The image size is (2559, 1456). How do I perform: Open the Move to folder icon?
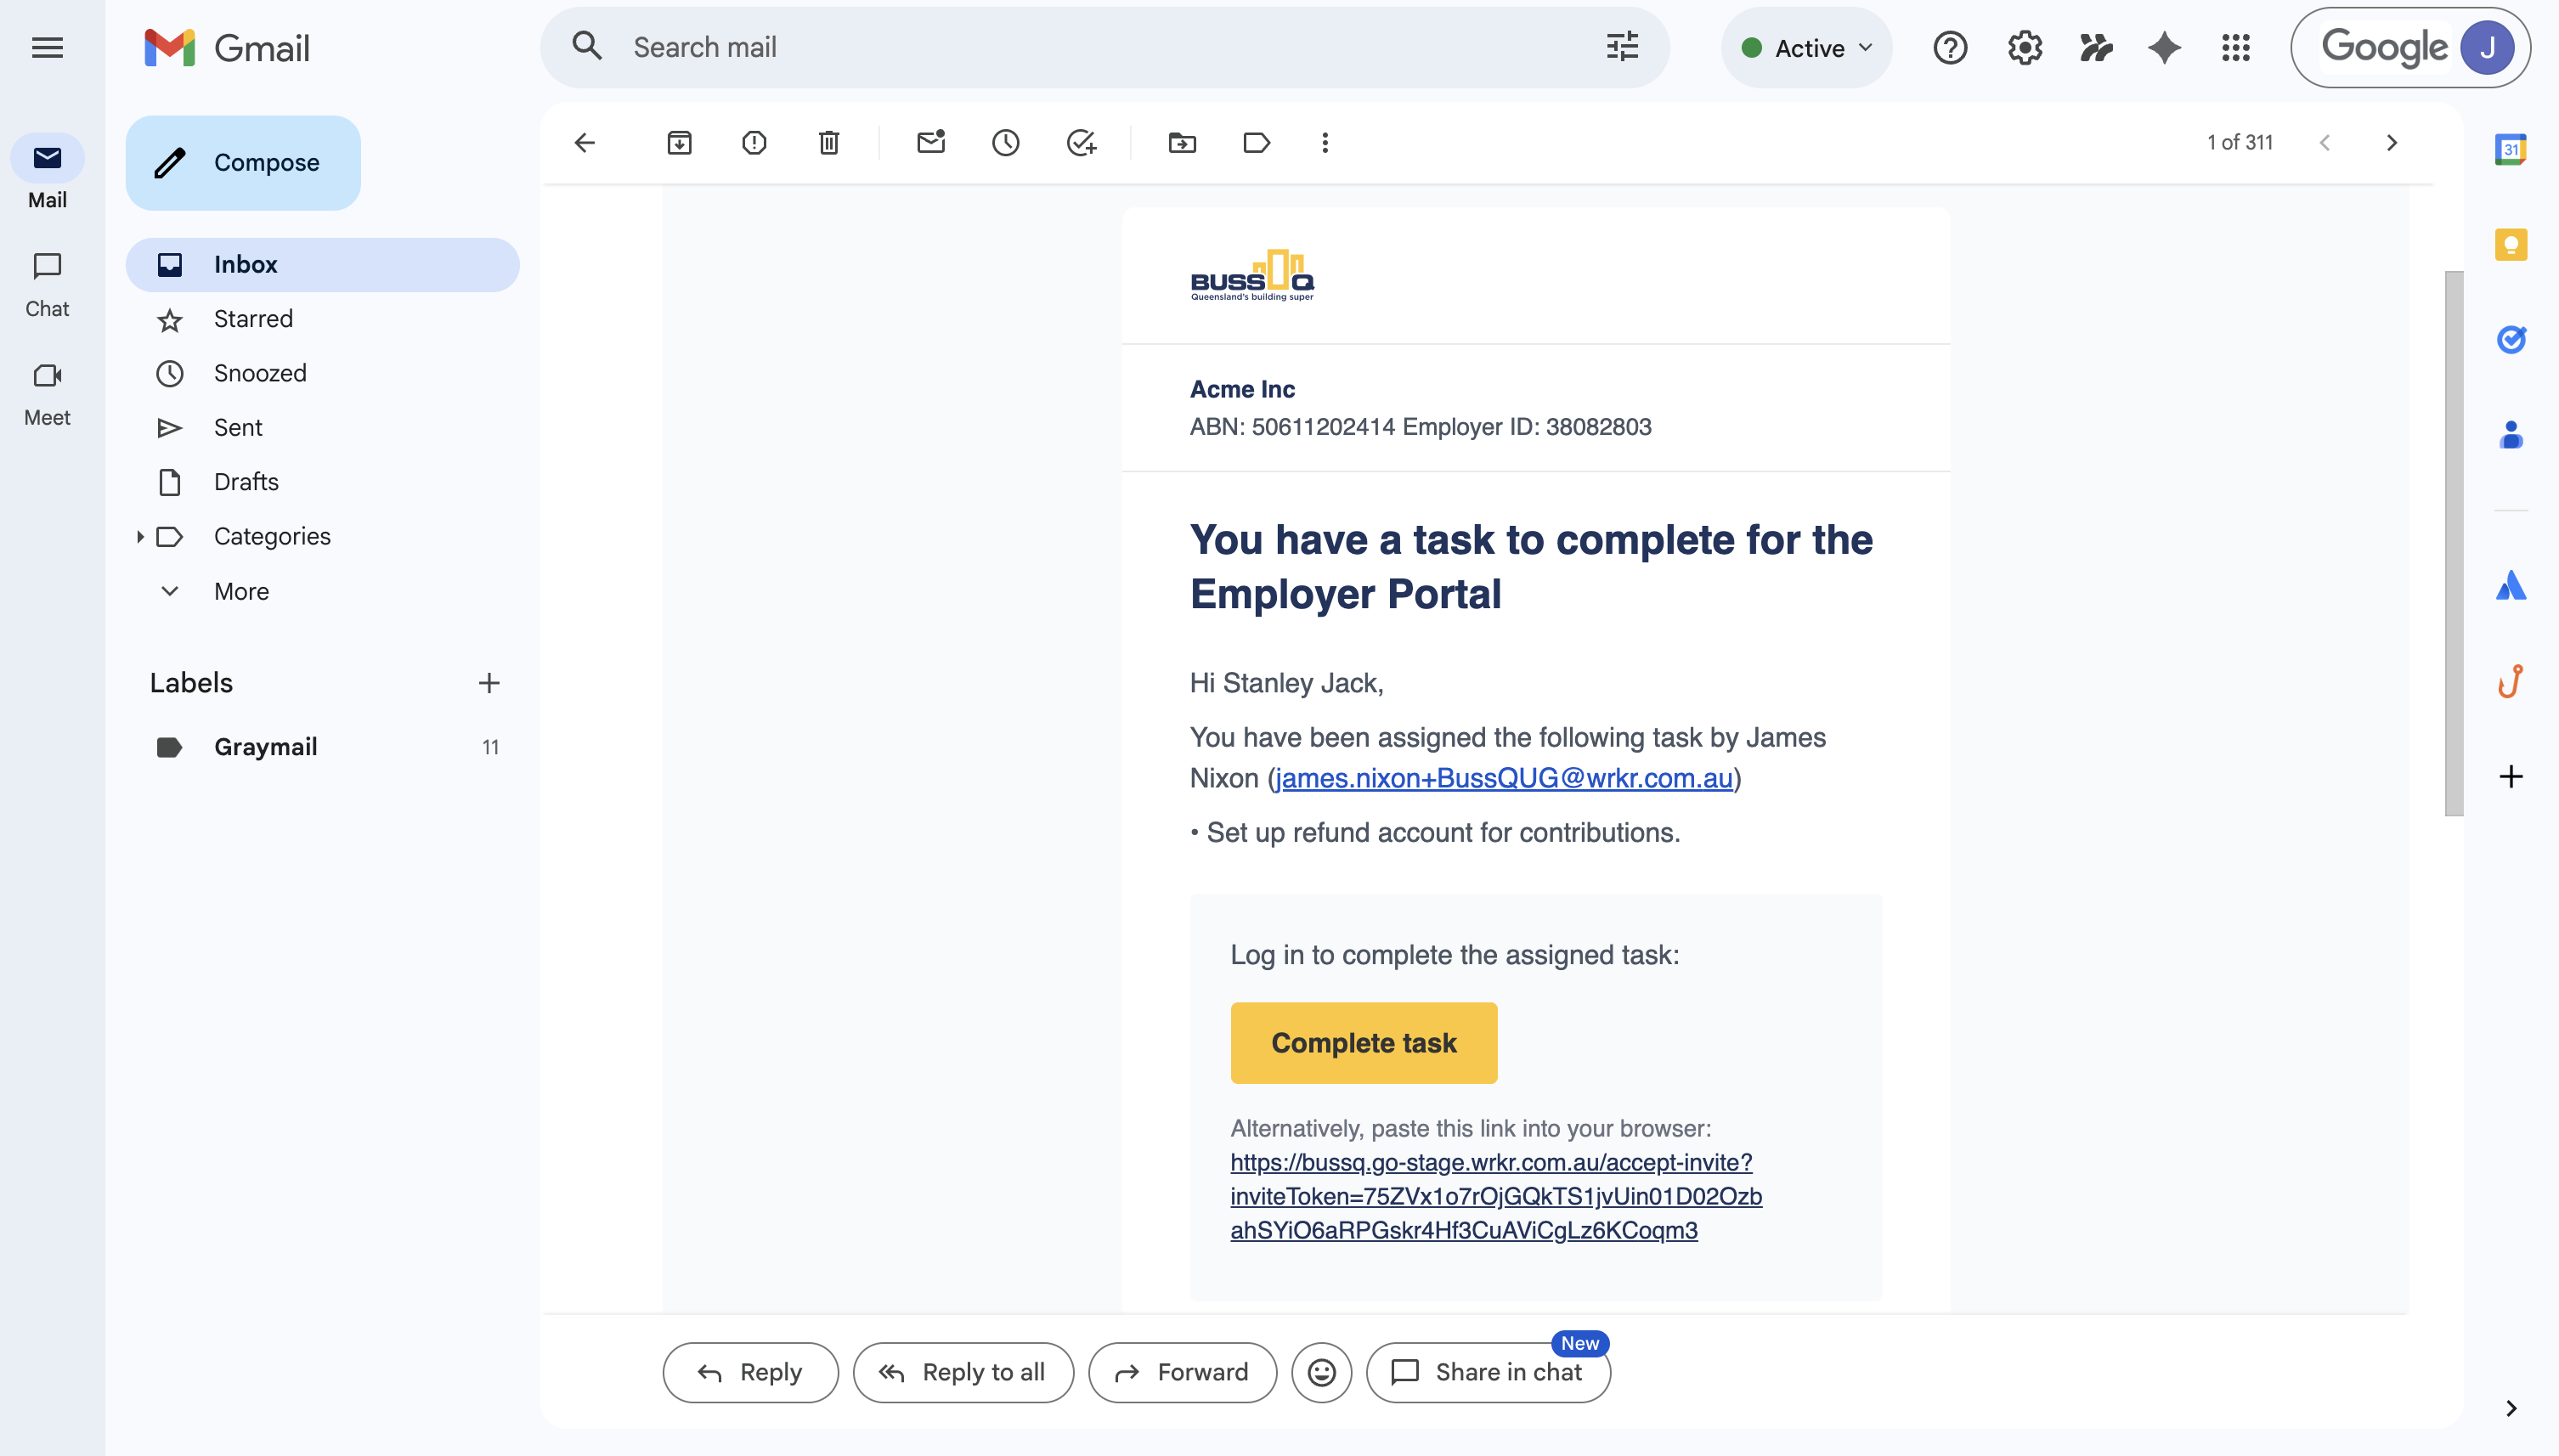click(x=1182, y=143)
